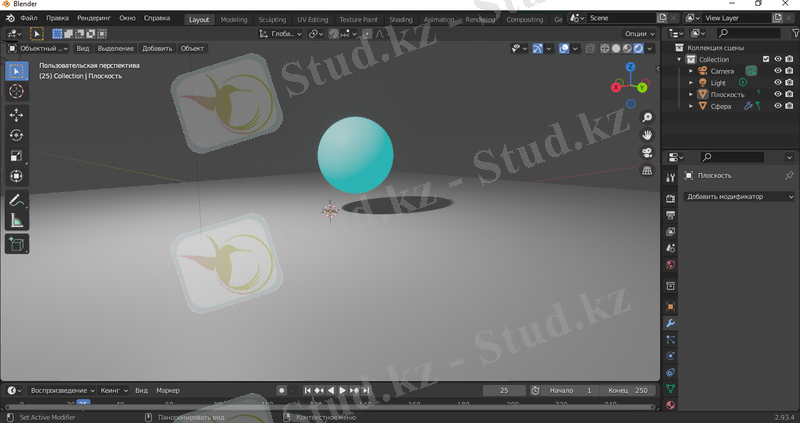Click the zoom magnifier in viewport
Viewport: 800px width, 423px height.
click(647, 118)
